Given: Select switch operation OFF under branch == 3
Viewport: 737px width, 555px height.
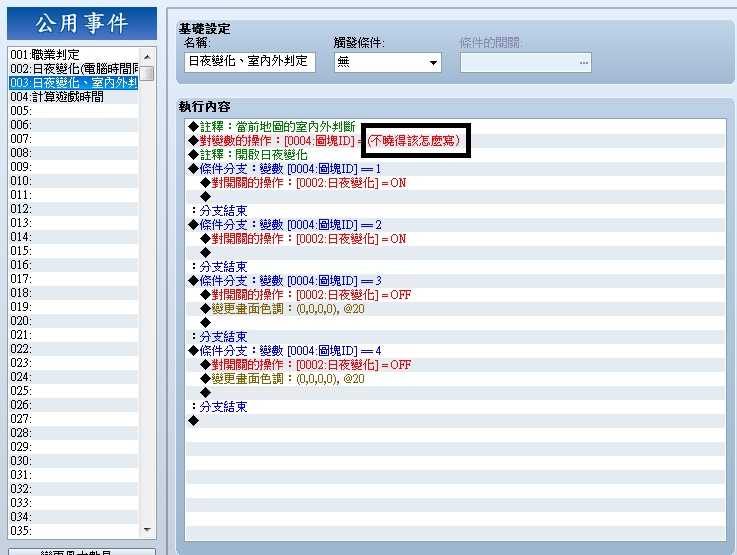Looking at the screenshot, I should coord(455,295).
